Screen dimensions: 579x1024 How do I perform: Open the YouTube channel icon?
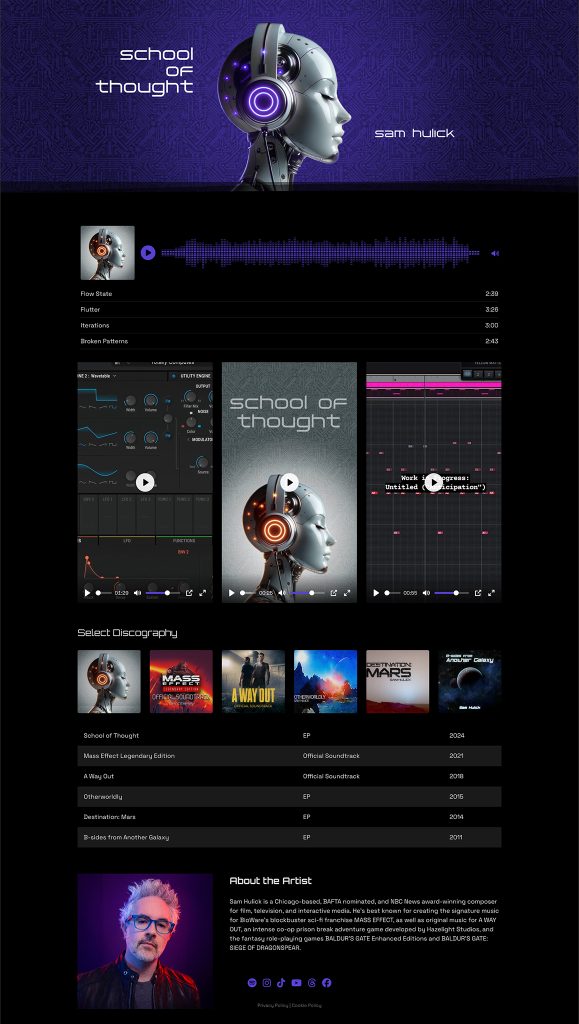(x=296, y=983)
